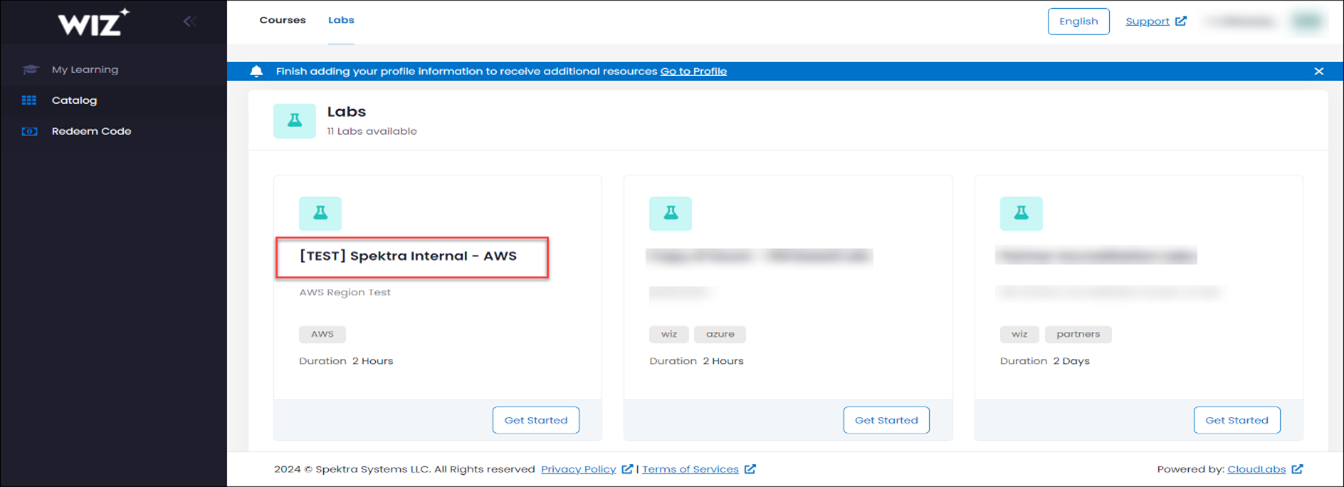Open the CloudLabs link in footer

[x=1256, y=469]
